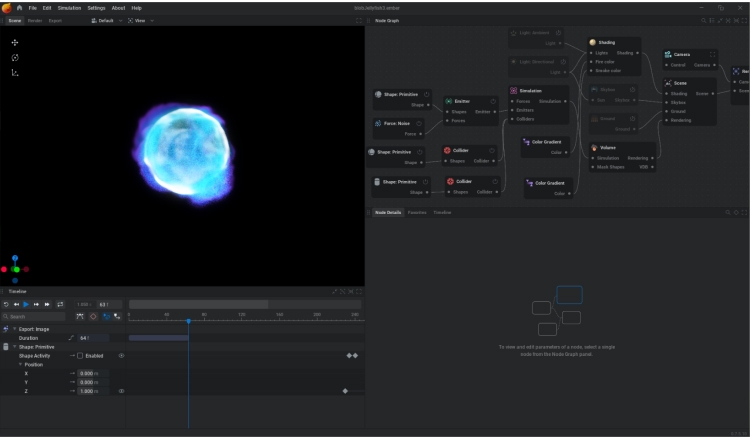Toggle the Shape Activity Enabled checkbox
Image resolution: width=750 pixels, height=439 pixels.
(80, 356)
